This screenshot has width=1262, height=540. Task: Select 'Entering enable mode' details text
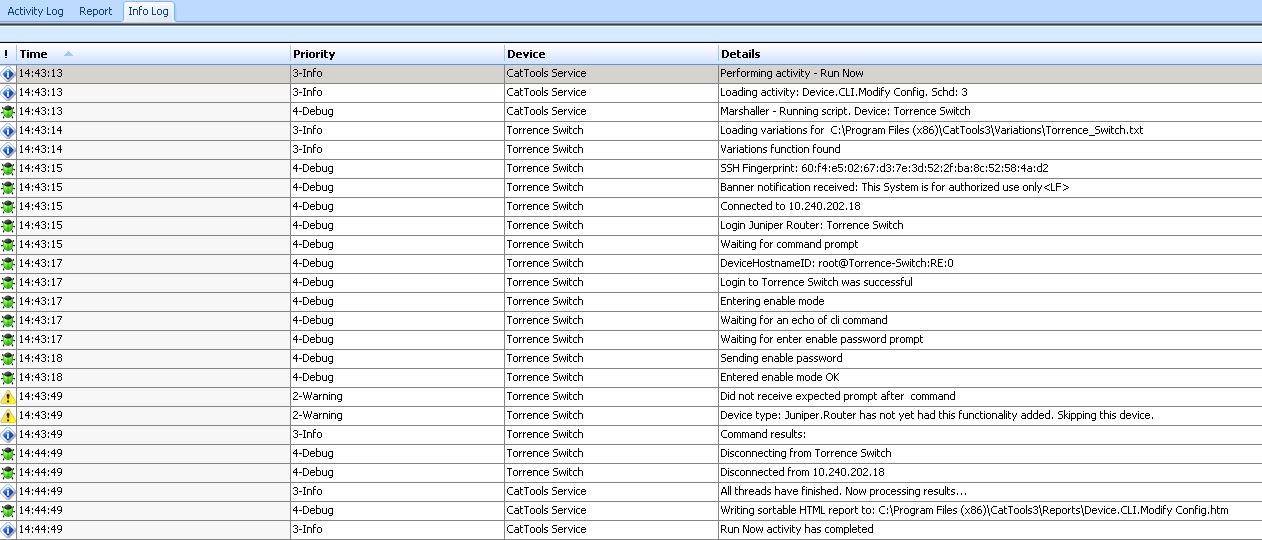click(x=772, y=301)
